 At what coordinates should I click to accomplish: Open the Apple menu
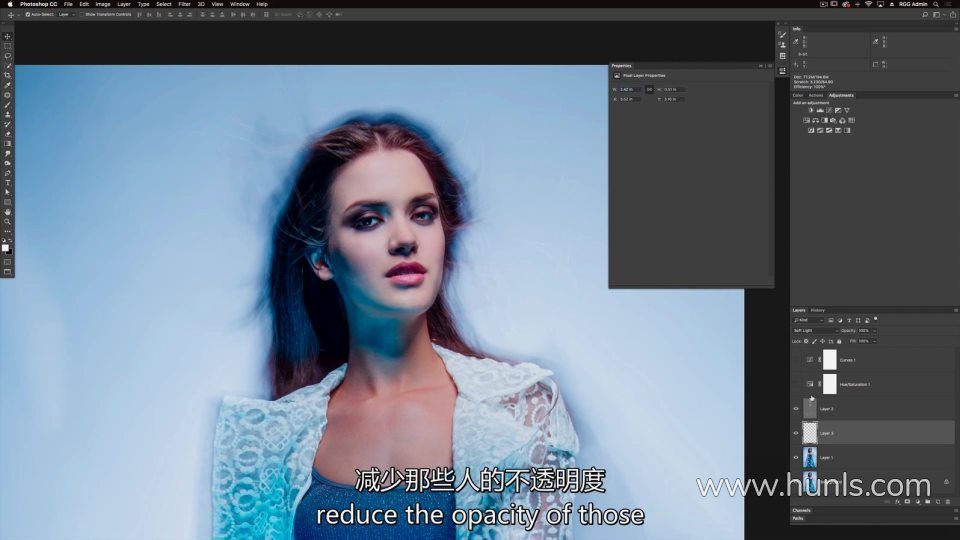pos(10,4)
